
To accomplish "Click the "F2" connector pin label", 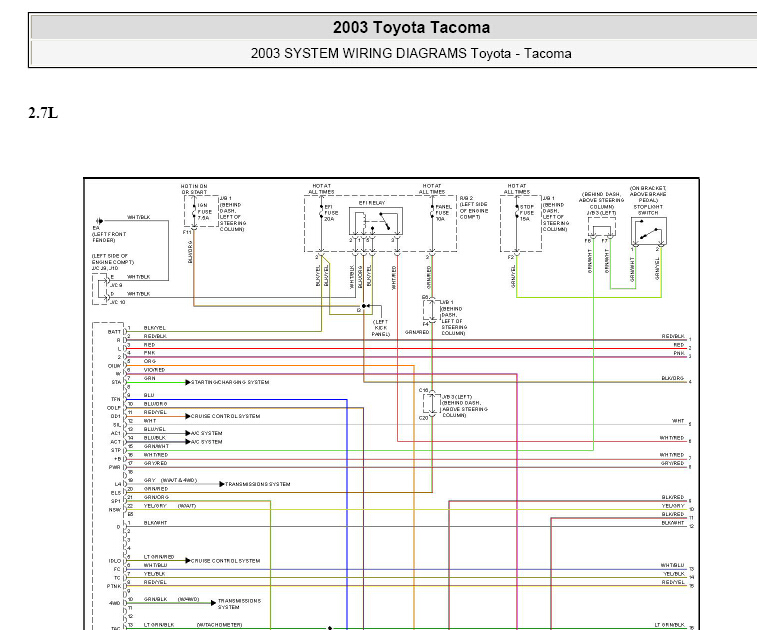I will coord(511,257).
